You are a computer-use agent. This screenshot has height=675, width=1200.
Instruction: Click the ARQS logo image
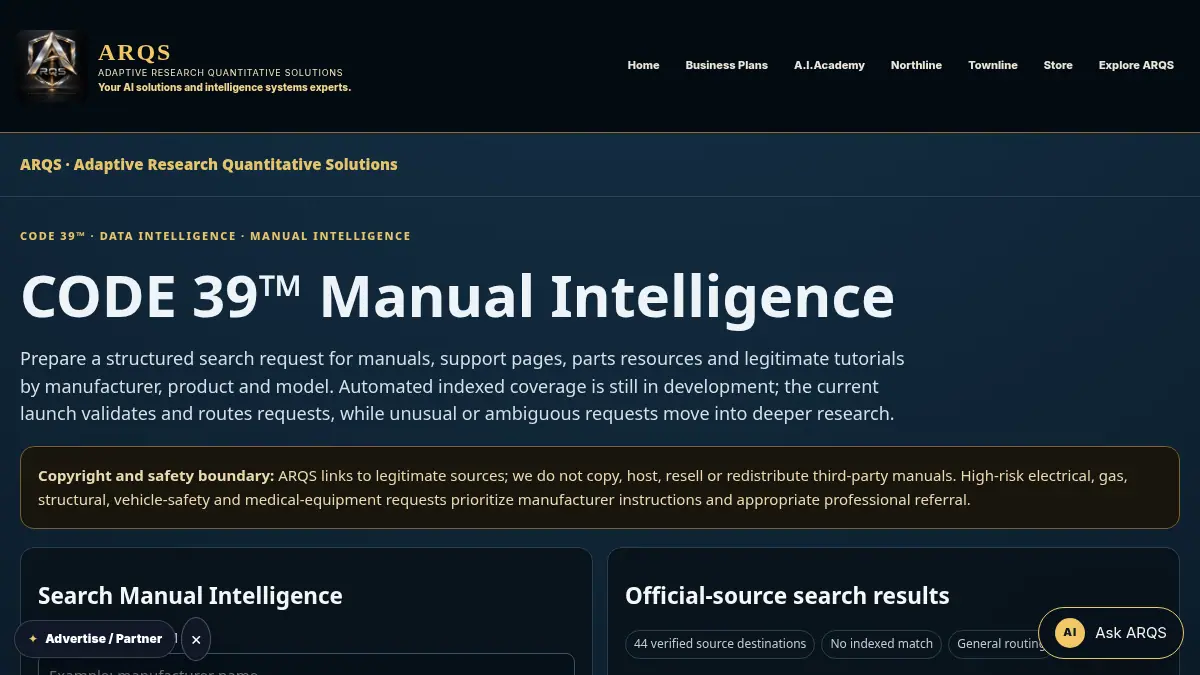(x=51, y=65)
